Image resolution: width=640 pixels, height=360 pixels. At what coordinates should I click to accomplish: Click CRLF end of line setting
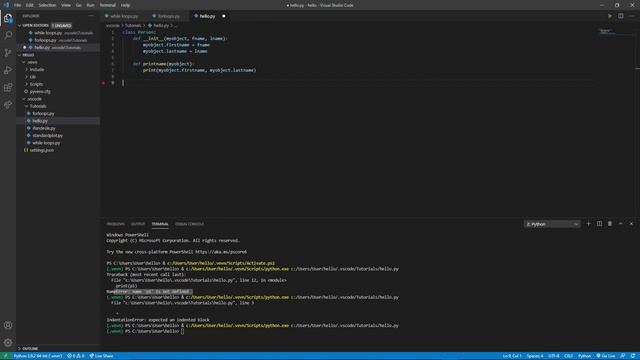569,356
